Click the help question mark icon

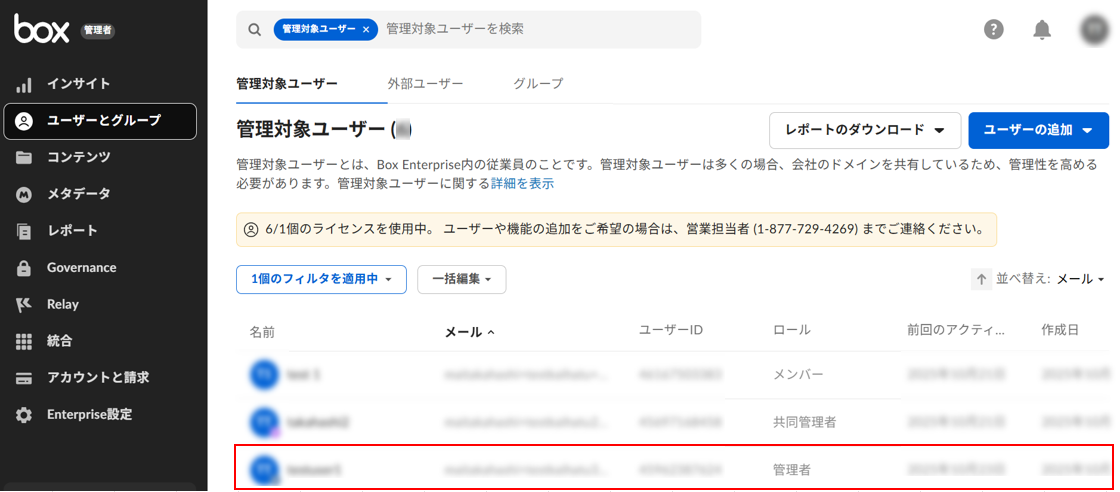coord(993,29)
